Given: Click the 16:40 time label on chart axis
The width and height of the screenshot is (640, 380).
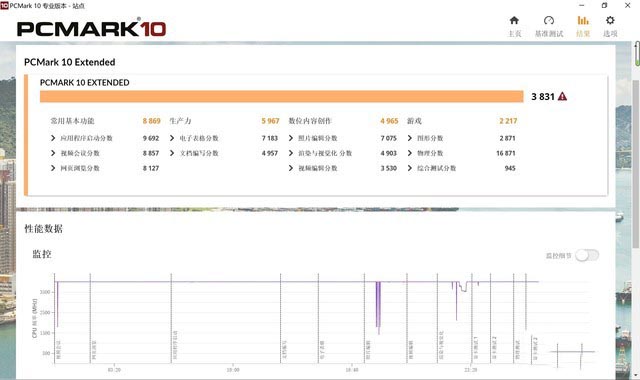Looking at the screenshot, I should click(352, 370).
